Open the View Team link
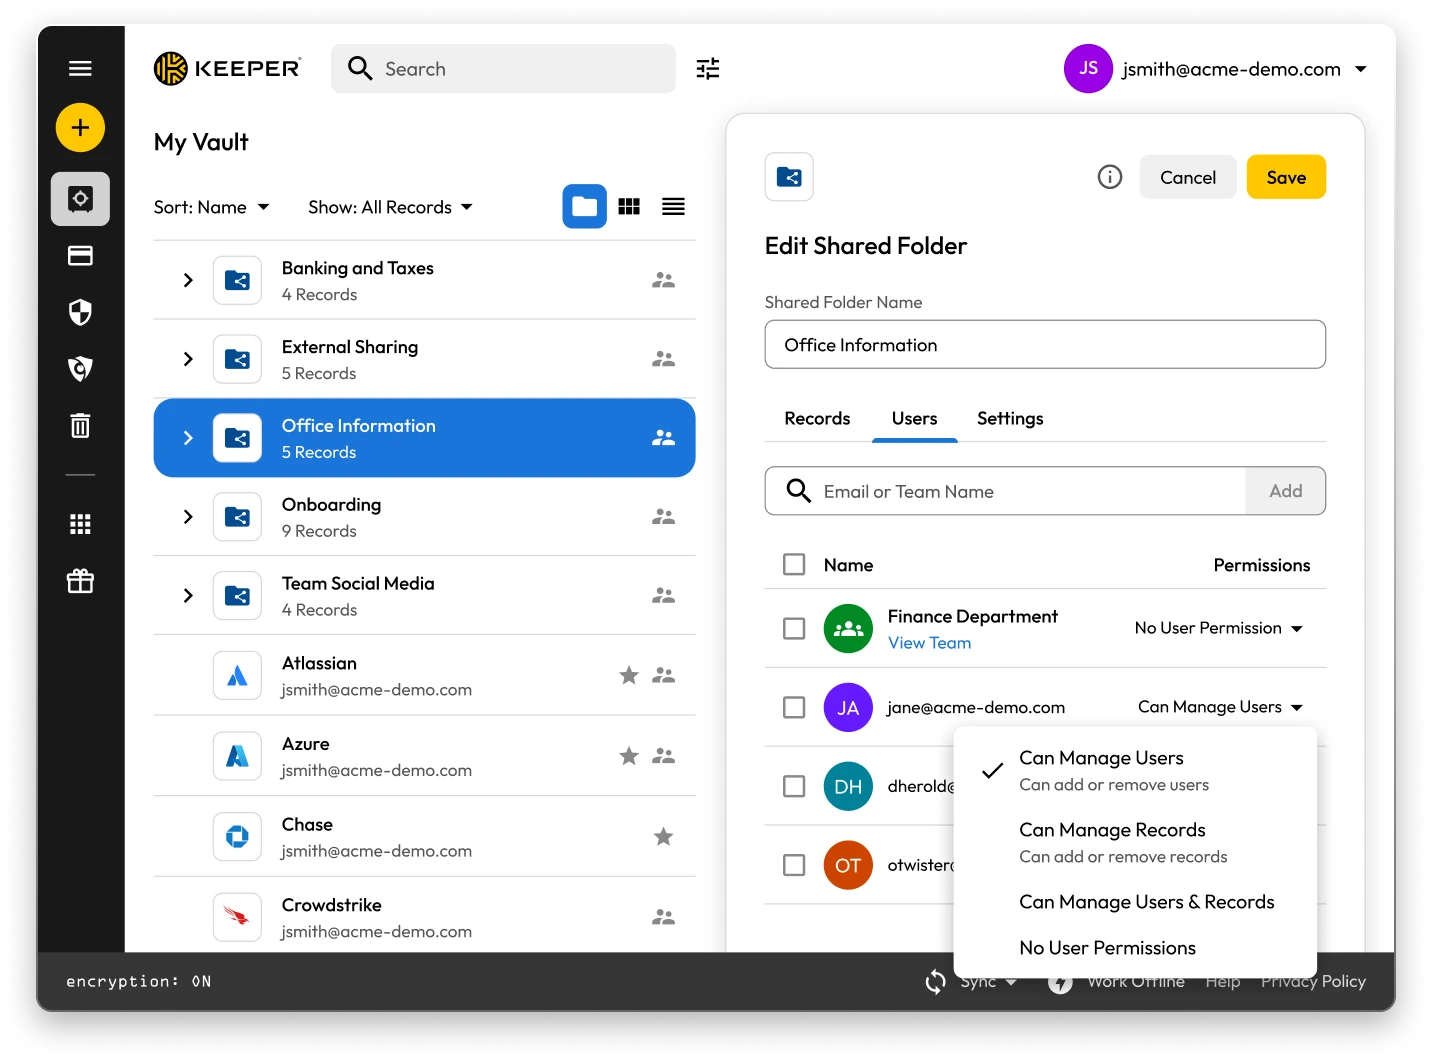The height and width of the screenshot is (1060, 1432). [x=929, y=643]
